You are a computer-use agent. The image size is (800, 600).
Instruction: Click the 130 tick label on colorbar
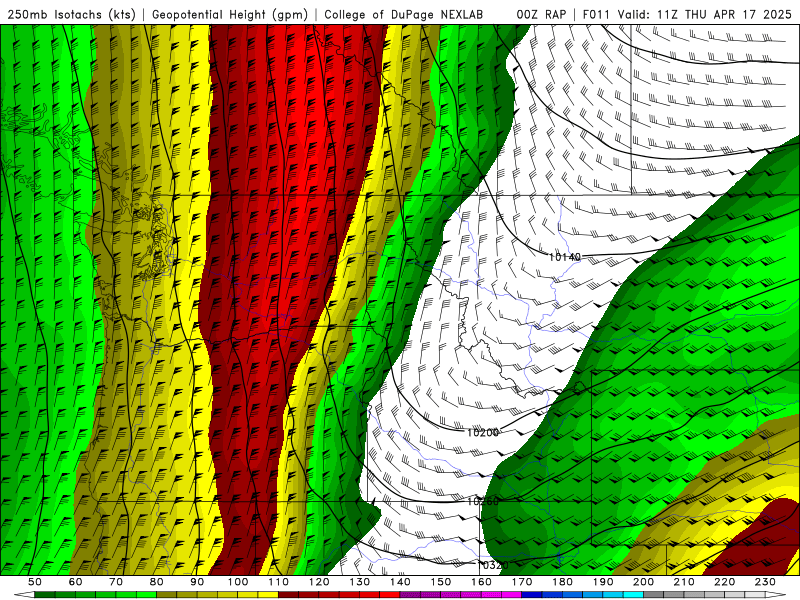(360, 582)
